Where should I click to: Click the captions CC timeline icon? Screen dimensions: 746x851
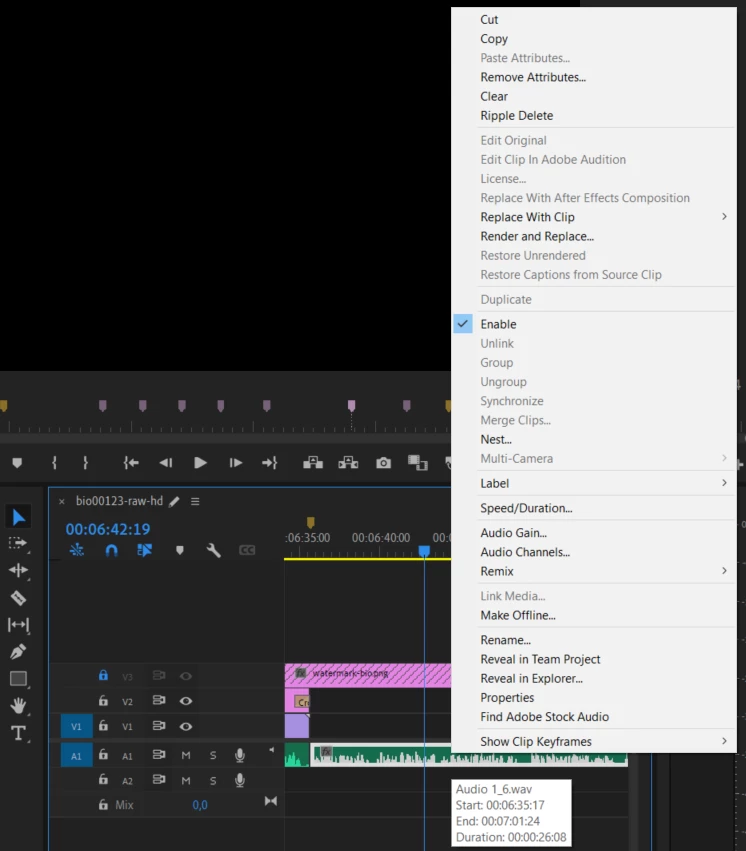point(247,550)
